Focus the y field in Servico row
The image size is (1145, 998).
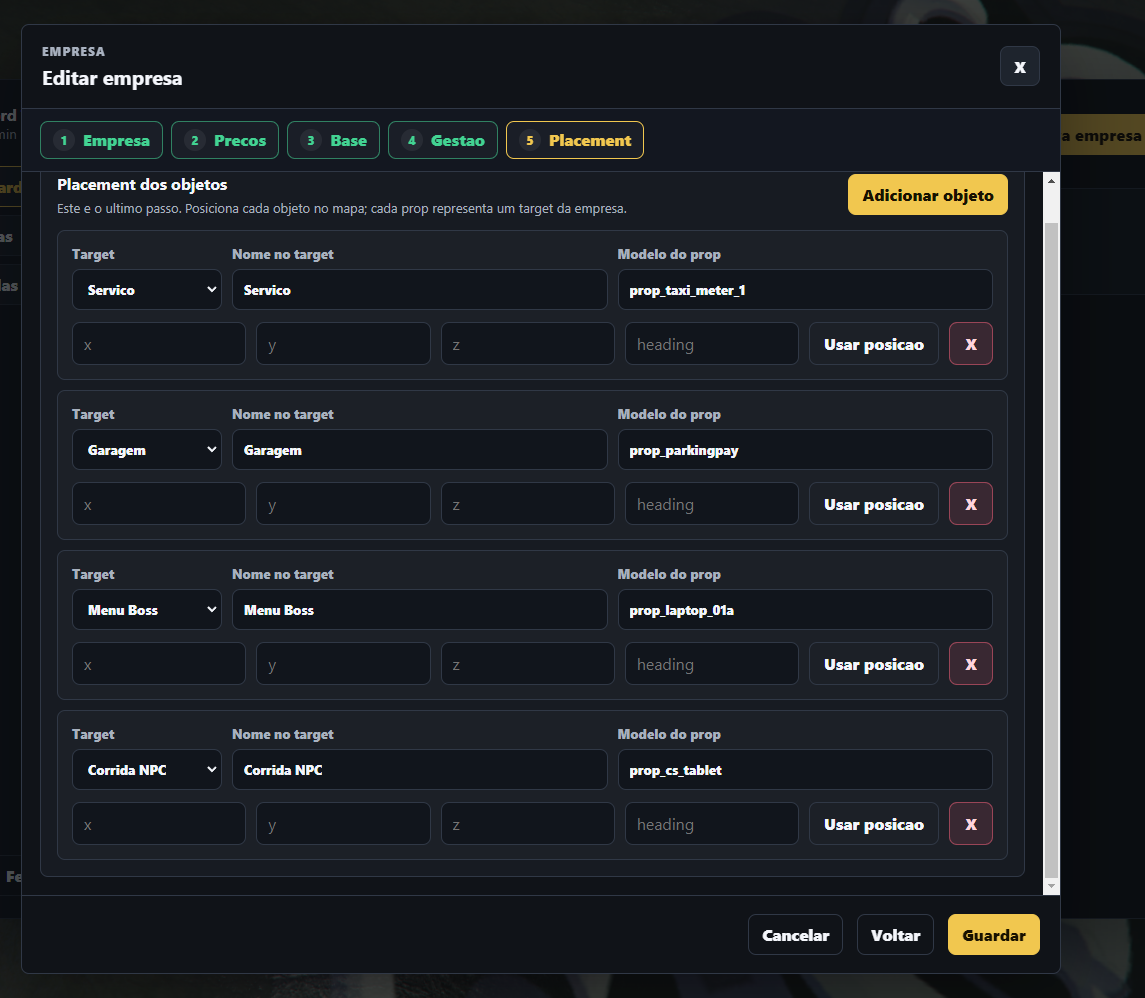pos(343,344)
